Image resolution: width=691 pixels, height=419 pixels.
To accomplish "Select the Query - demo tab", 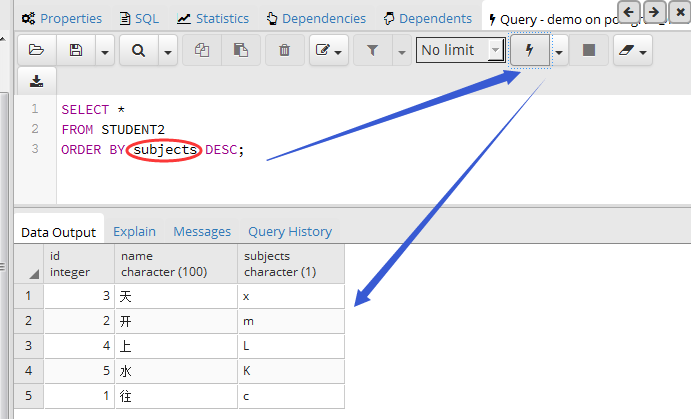I will point(551,19).
